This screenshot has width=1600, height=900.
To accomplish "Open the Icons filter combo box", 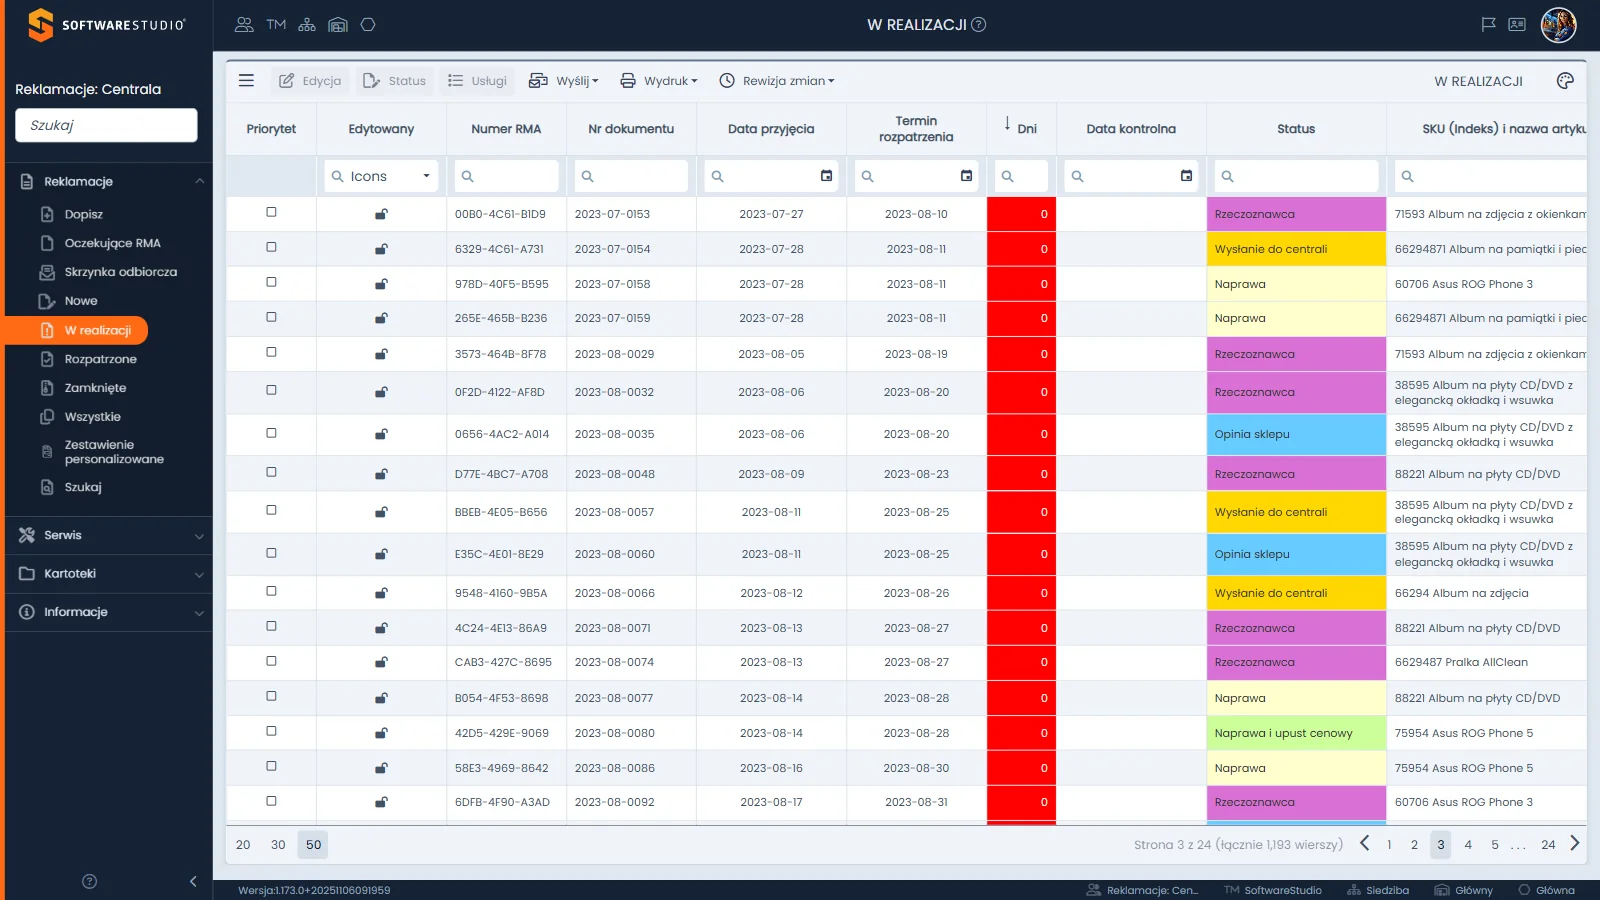I will [381, 176].
